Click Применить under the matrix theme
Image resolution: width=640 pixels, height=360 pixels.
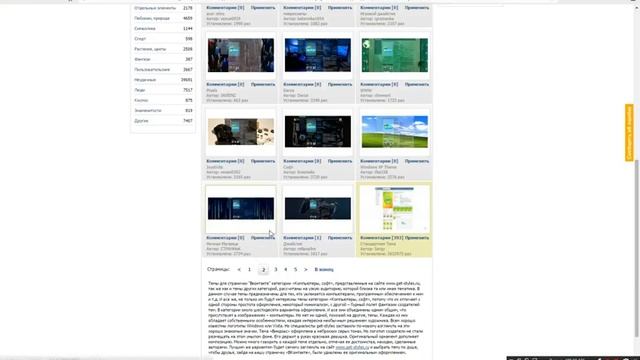tap(263, 238)
